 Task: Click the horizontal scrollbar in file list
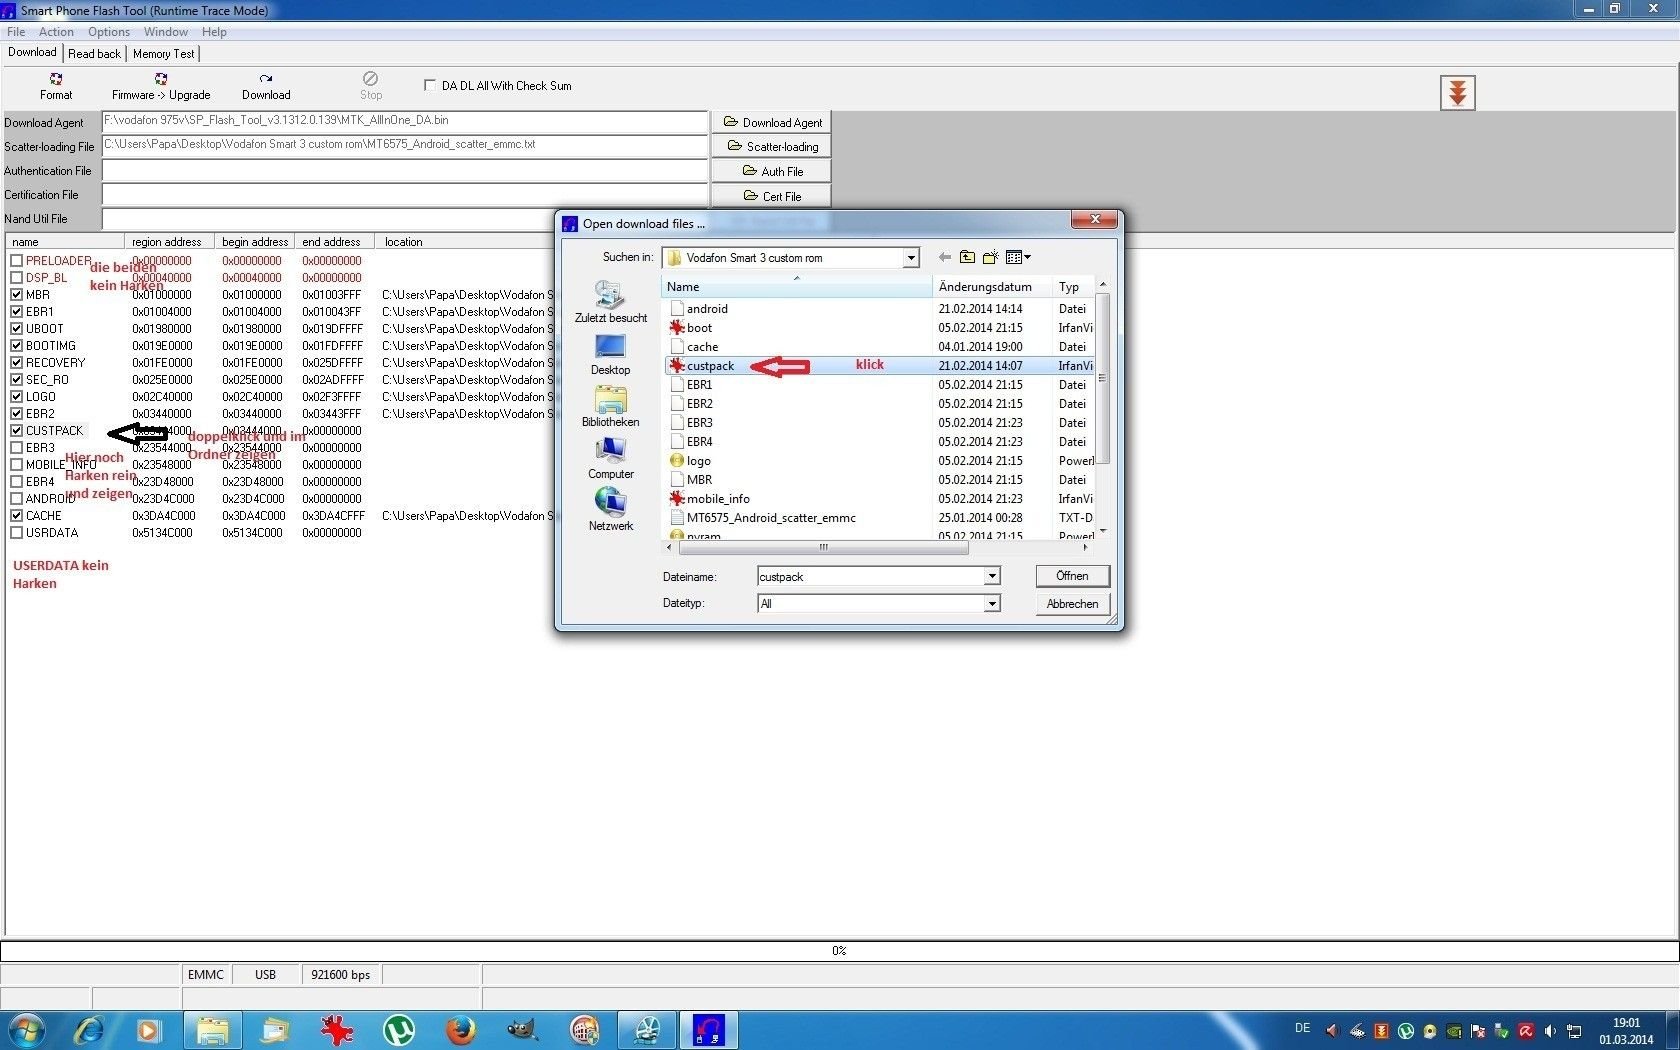click(x=823, y=548)
